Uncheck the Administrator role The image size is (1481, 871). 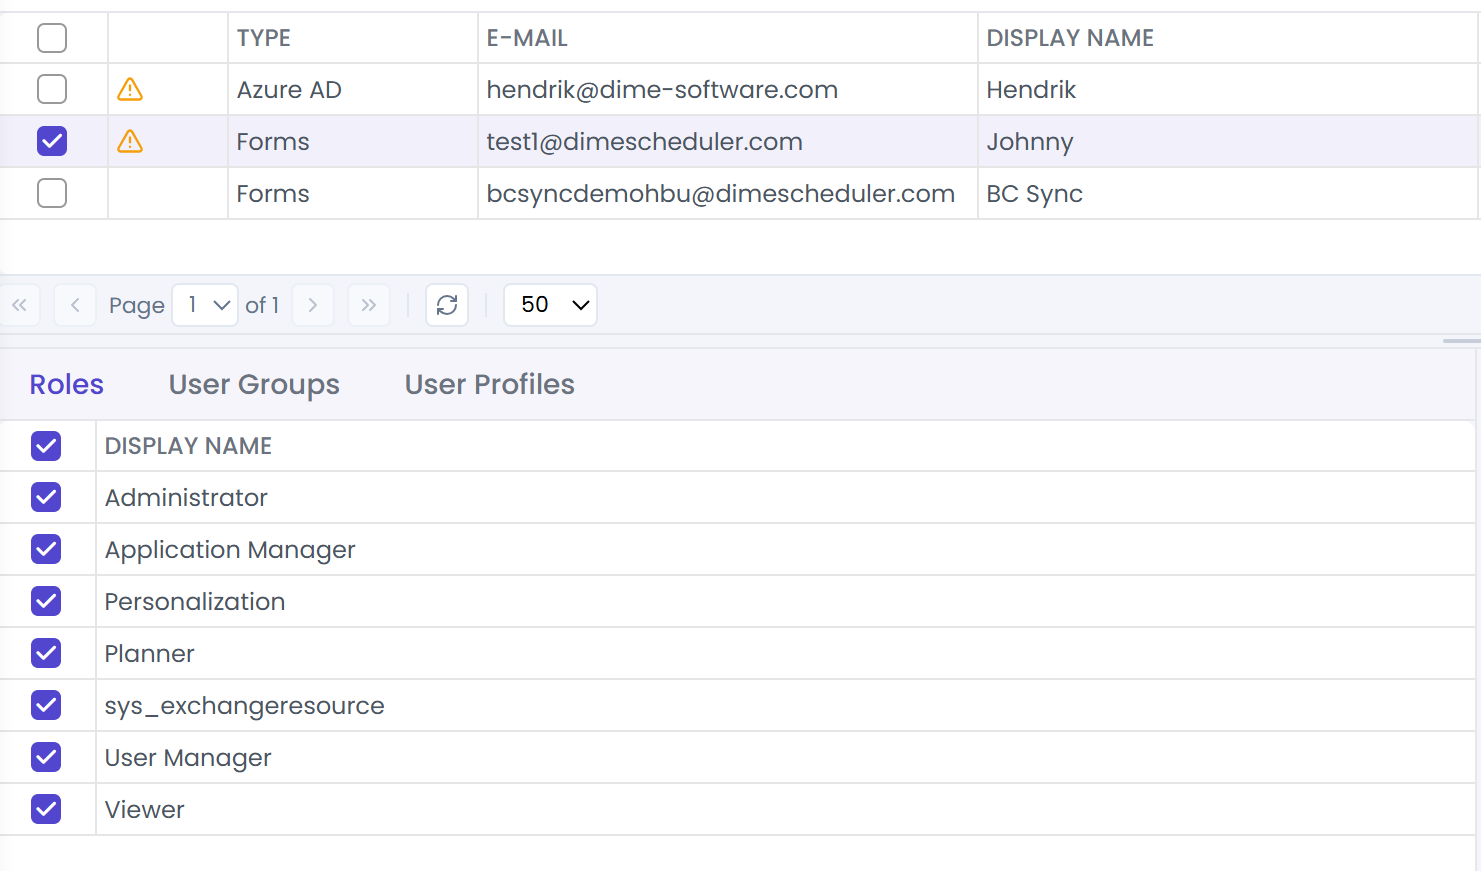point(46,498)
